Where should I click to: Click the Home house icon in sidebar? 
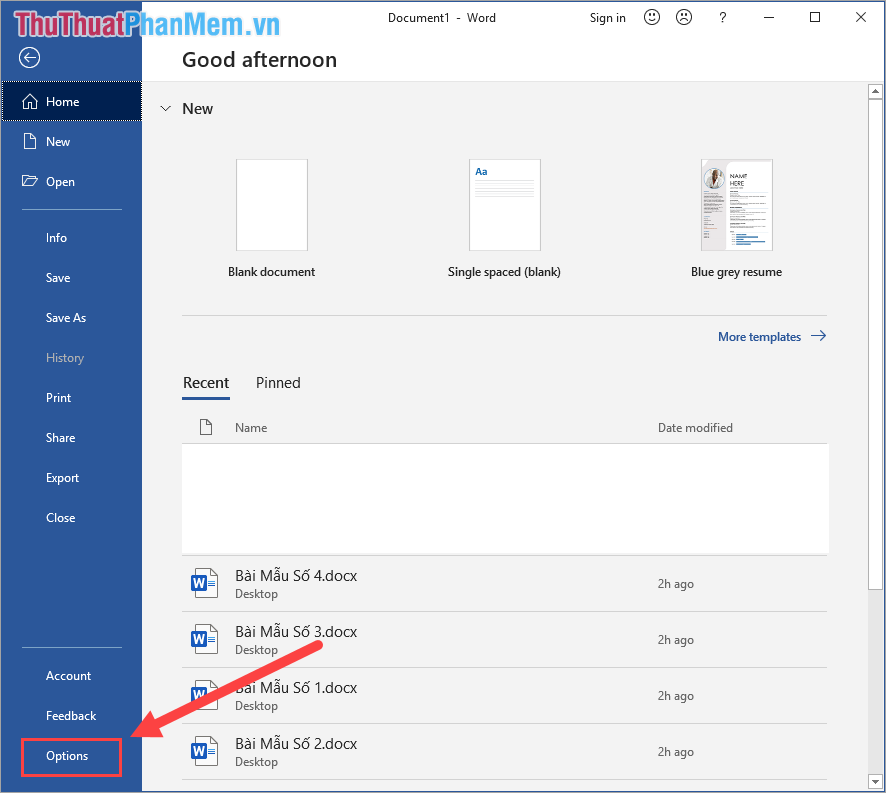point(30,102)
